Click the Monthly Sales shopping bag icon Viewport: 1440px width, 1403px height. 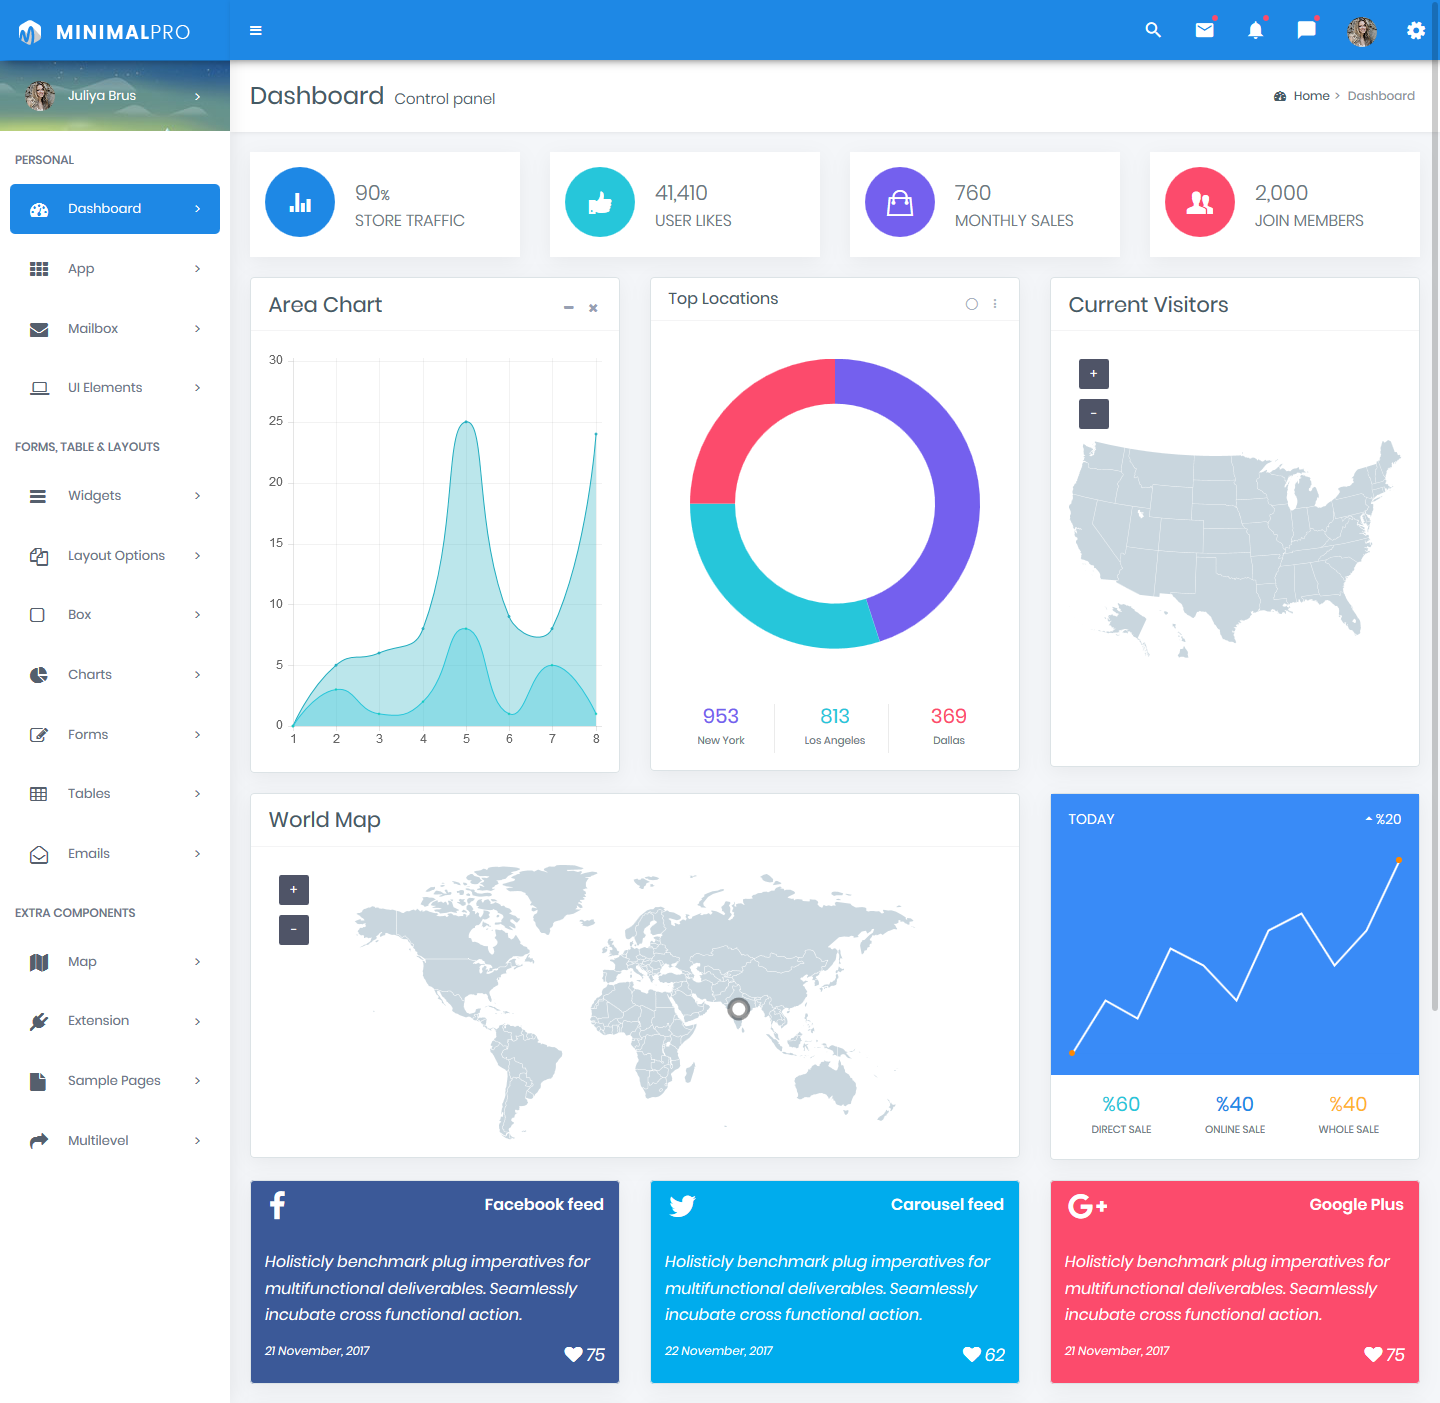tap(900, 202)
